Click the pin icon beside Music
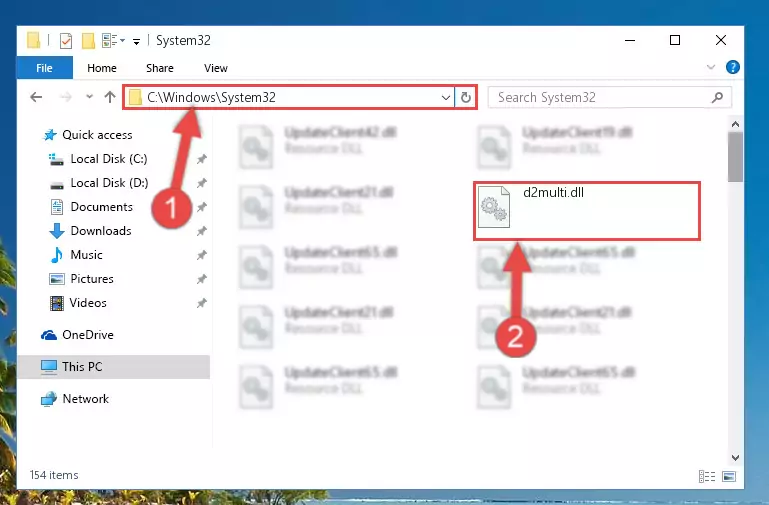This screenshot has width=769, height=505. click(202, 255)
